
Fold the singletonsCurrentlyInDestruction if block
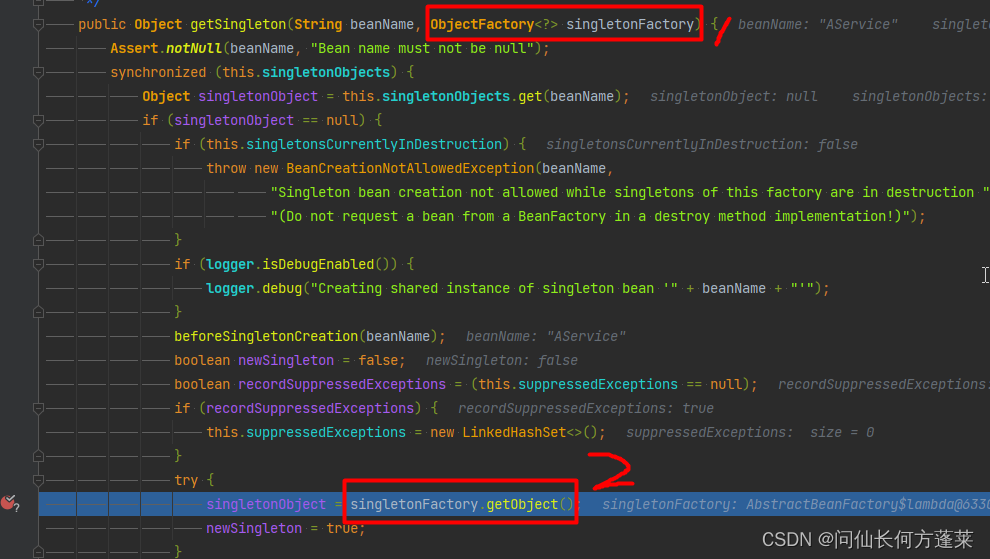38,145
